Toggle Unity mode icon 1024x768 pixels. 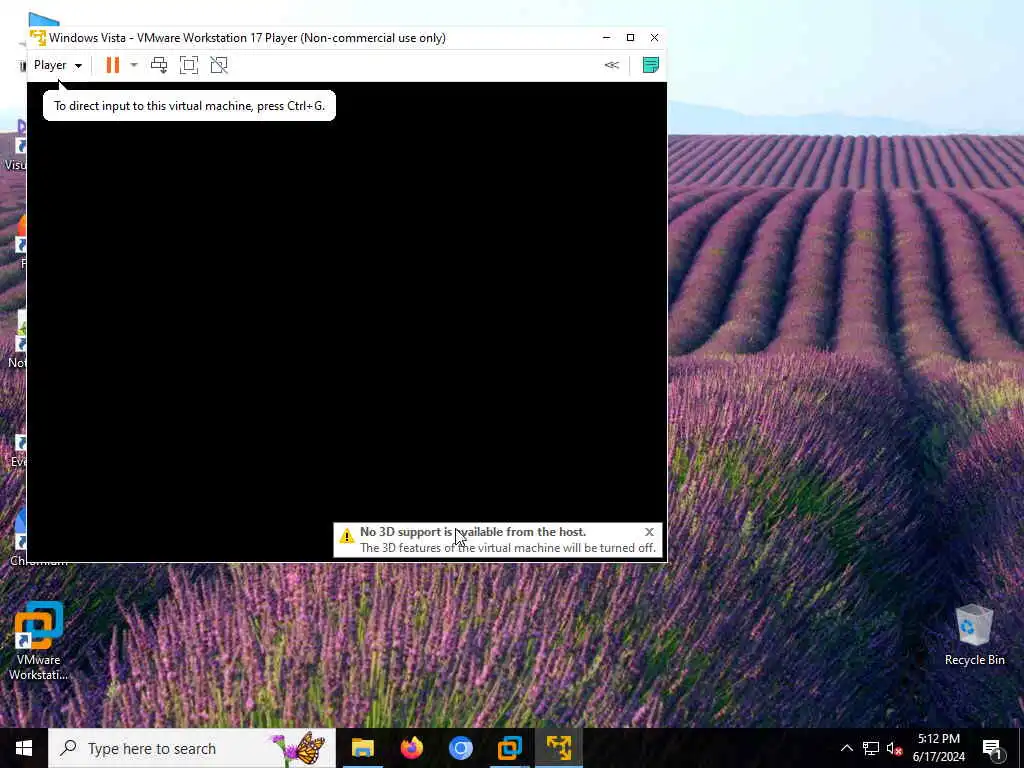(219, 65)
